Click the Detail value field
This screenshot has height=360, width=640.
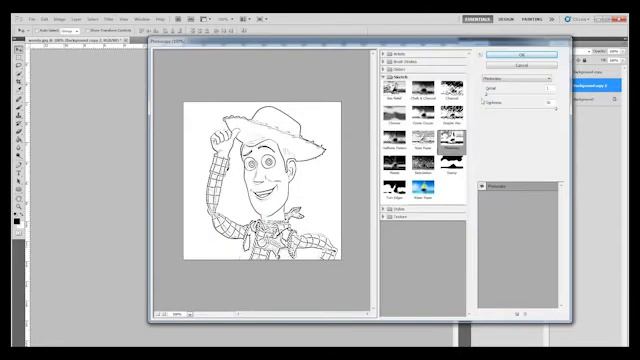pyautogui.click(x=549, y=88)
